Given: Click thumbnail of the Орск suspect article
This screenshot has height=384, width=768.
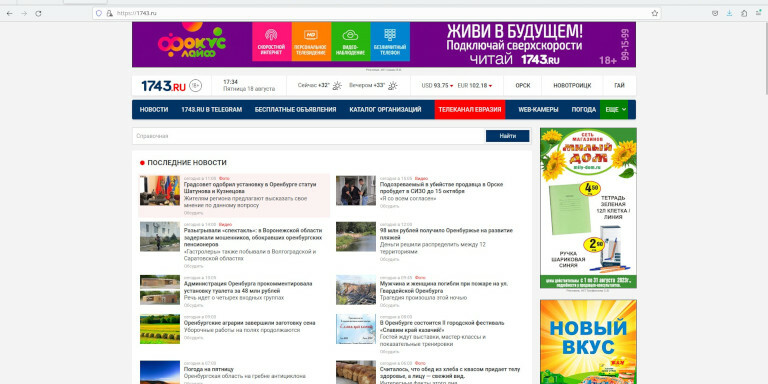Looking at the screenshot, I should (356, 190).
